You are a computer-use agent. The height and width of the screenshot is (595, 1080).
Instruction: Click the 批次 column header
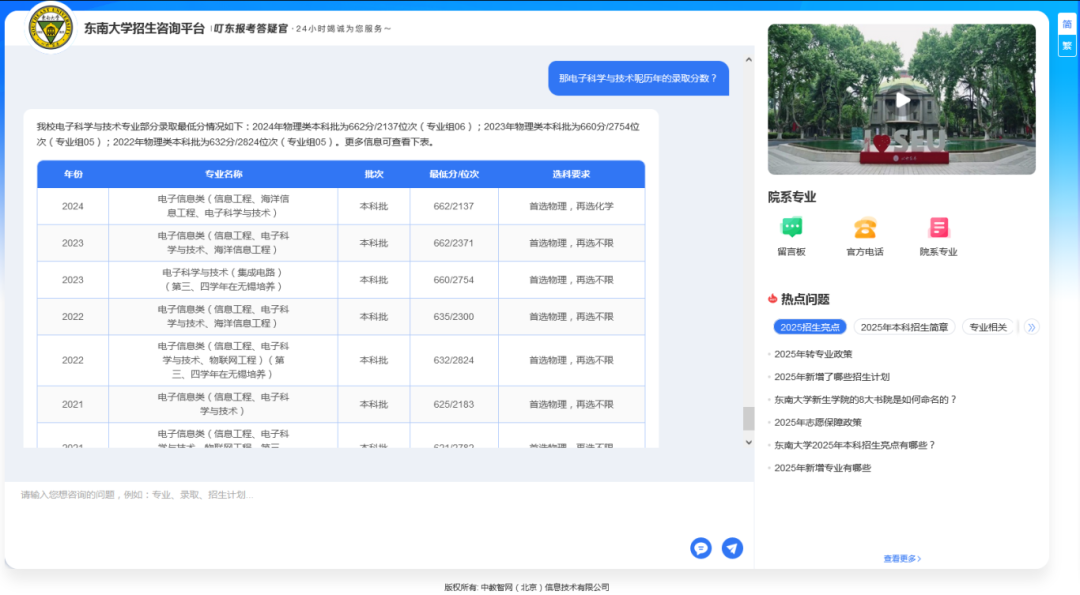point(374,174)
